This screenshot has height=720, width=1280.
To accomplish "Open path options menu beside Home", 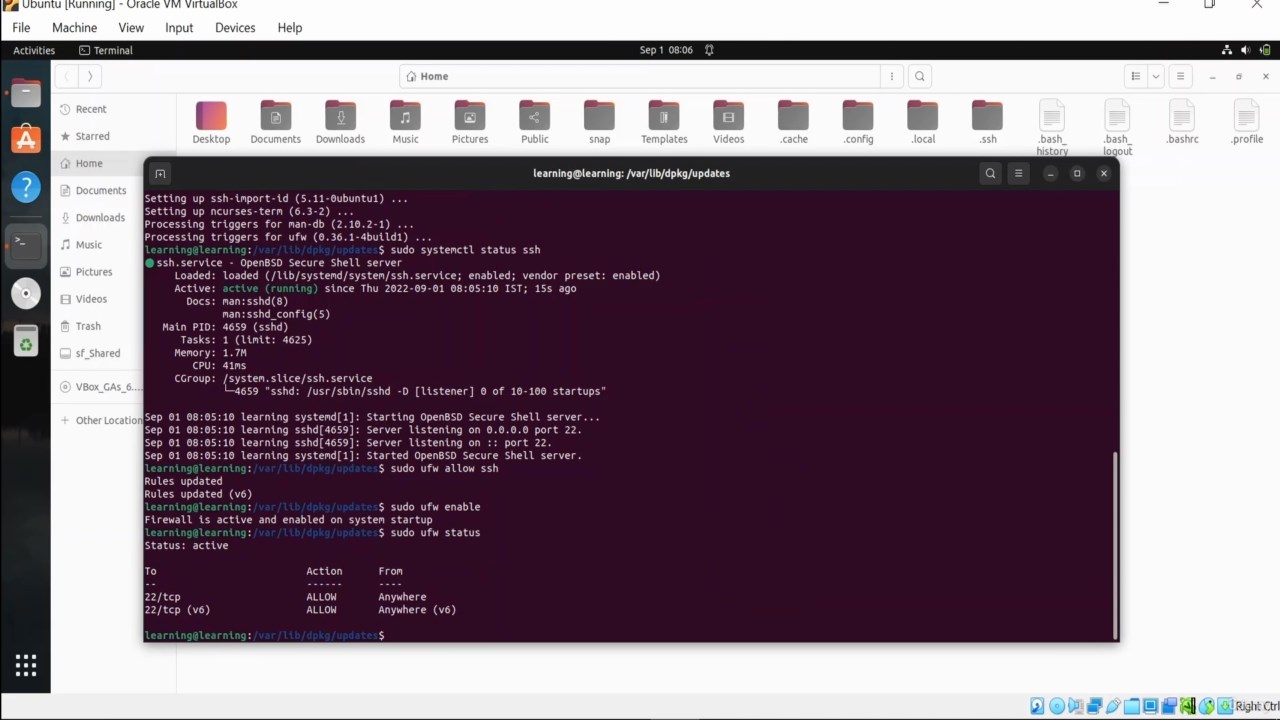I will point(892,76).
